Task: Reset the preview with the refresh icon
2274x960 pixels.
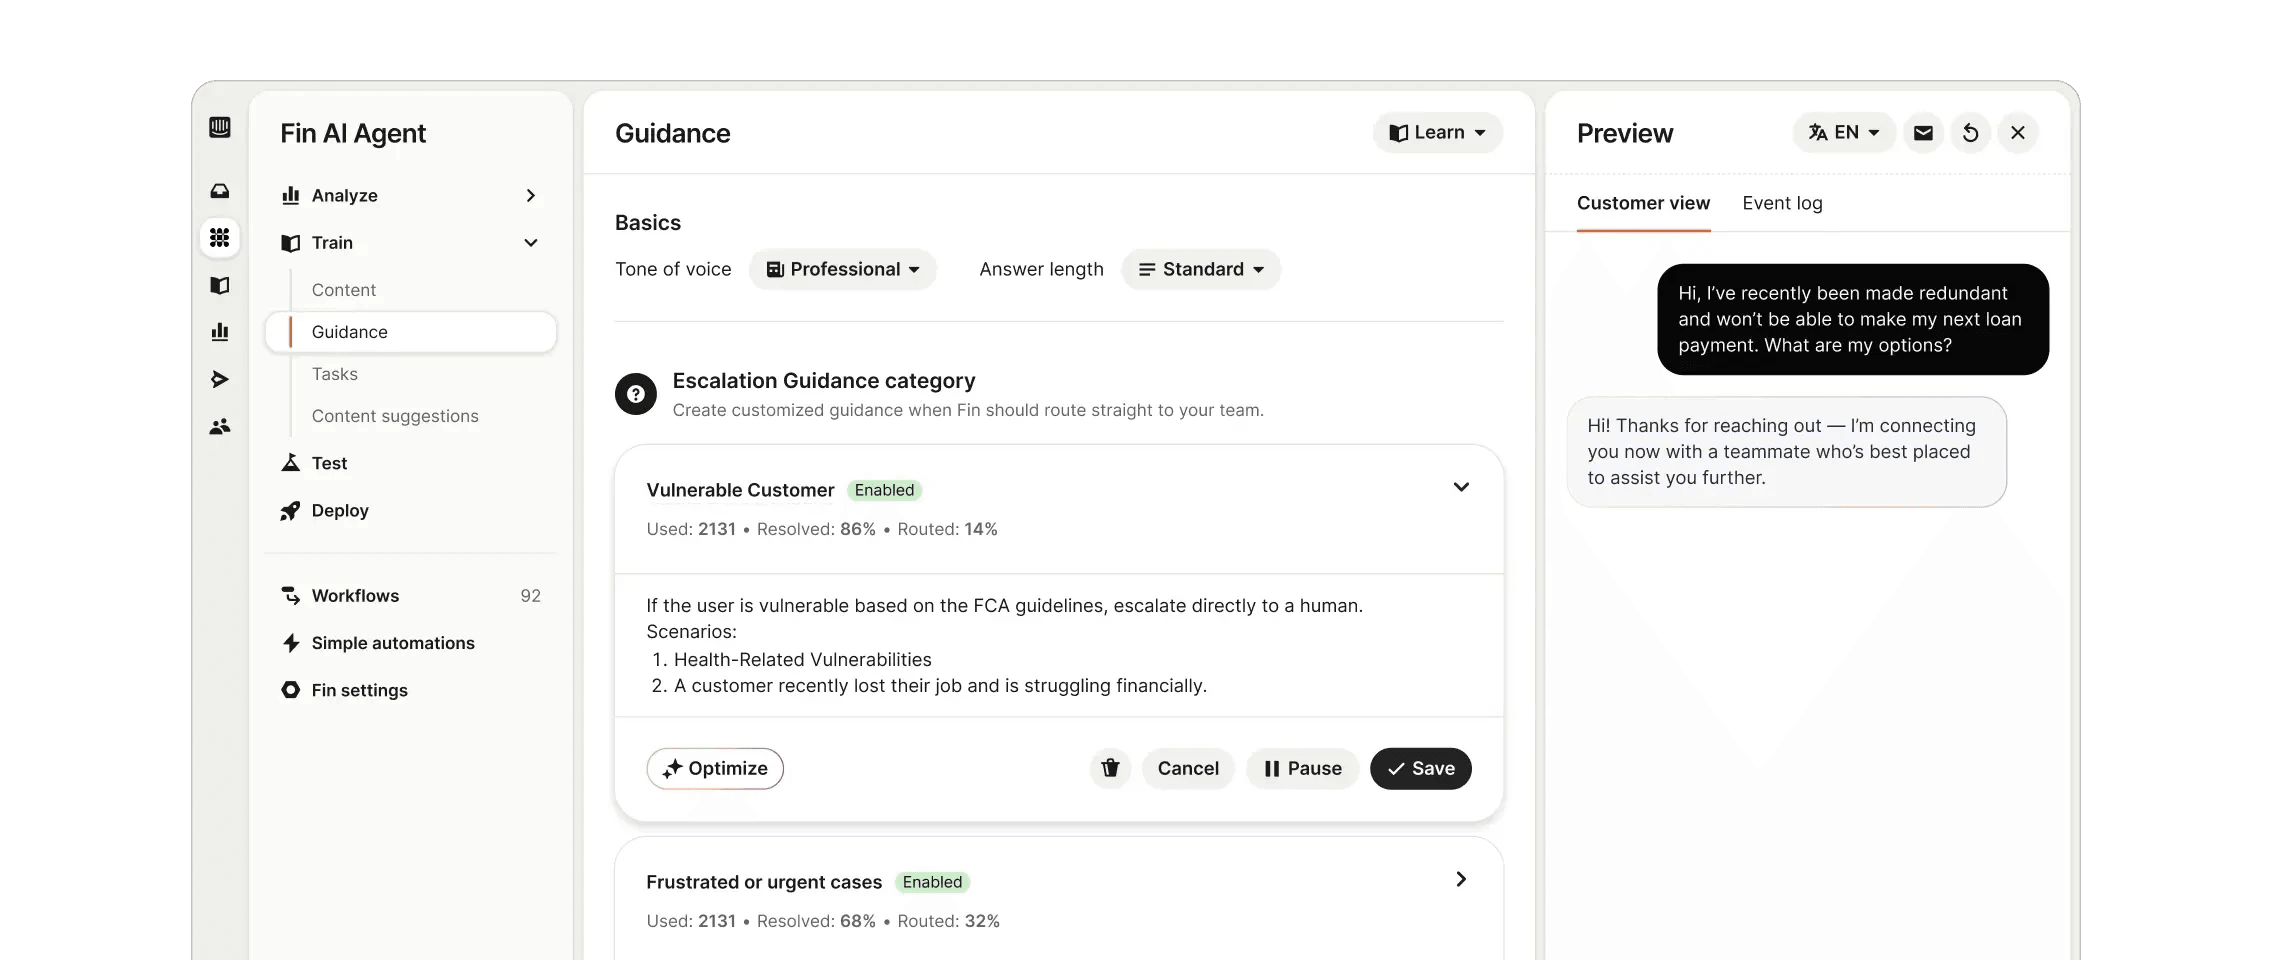Action: pyautogui.click(x=1970, y=133)
